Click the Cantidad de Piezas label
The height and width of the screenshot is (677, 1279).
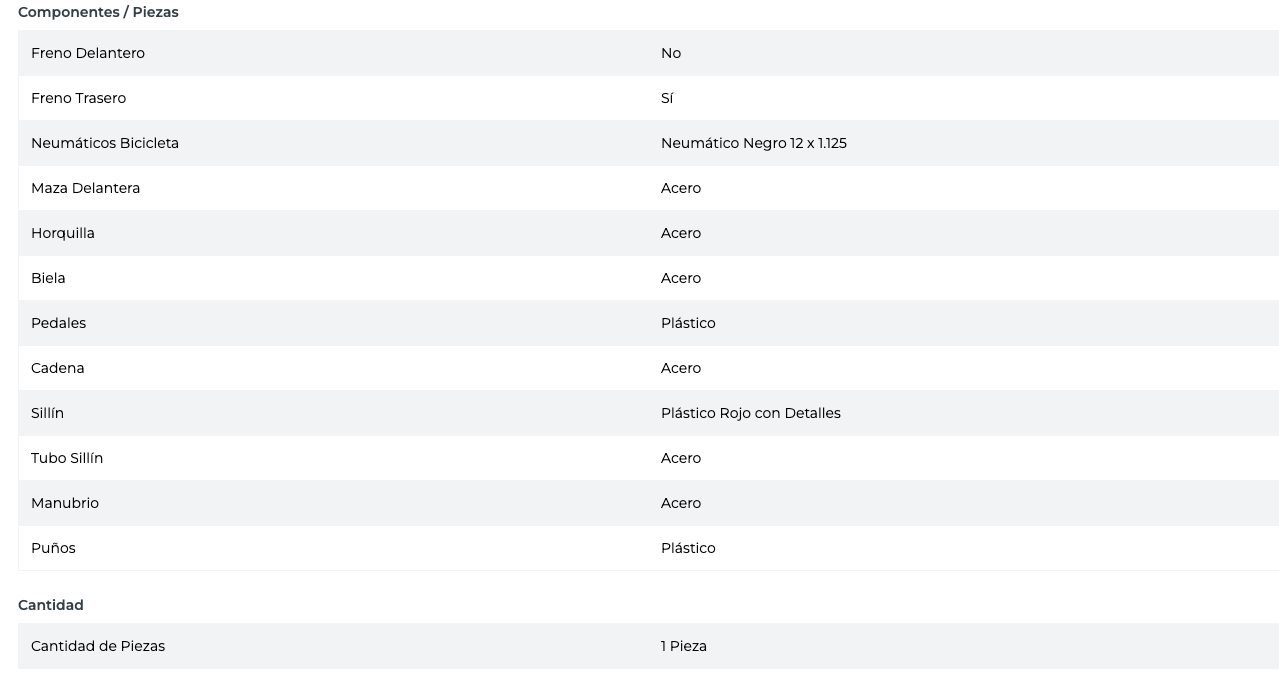pos(98,646)
